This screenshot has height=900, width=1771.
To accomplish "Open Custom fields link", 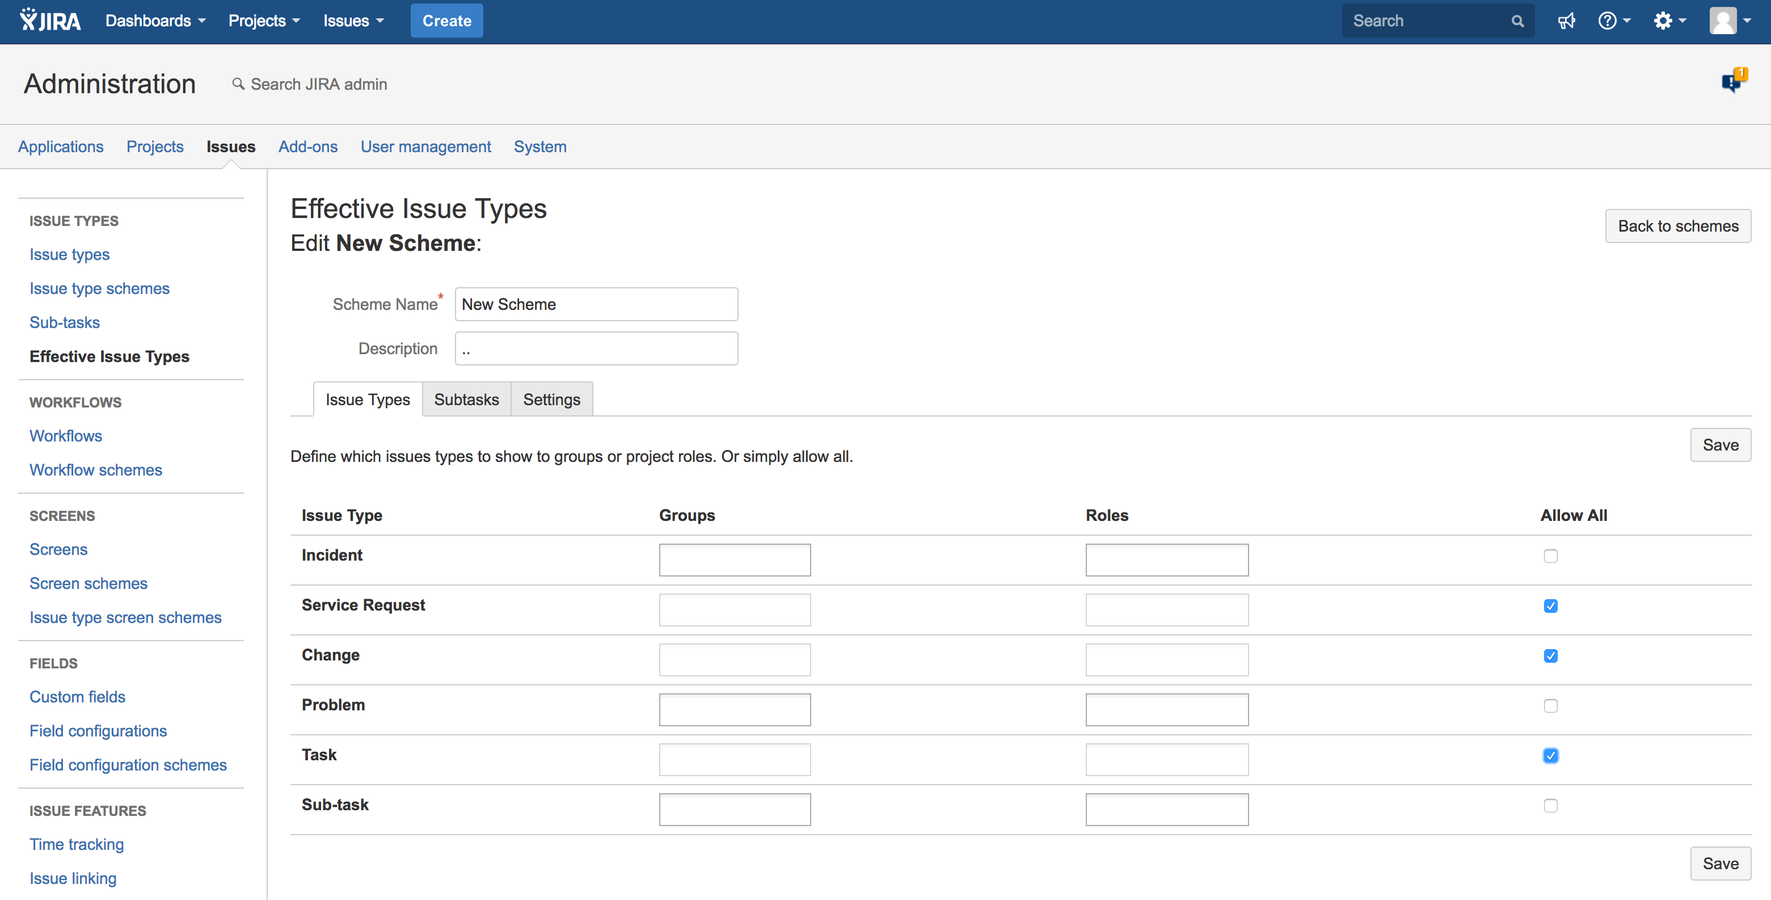I will tap(77, 697).
